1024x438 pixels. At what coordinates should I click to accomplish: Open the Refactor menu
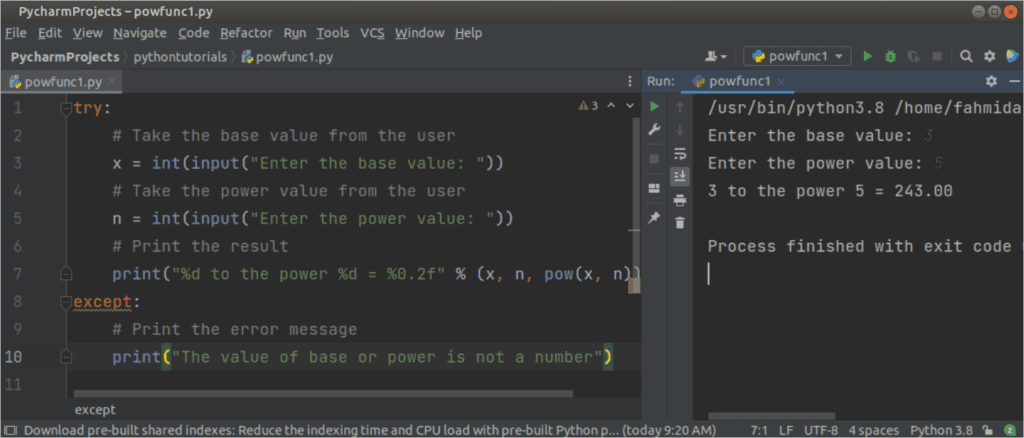(x=246, y=33)
